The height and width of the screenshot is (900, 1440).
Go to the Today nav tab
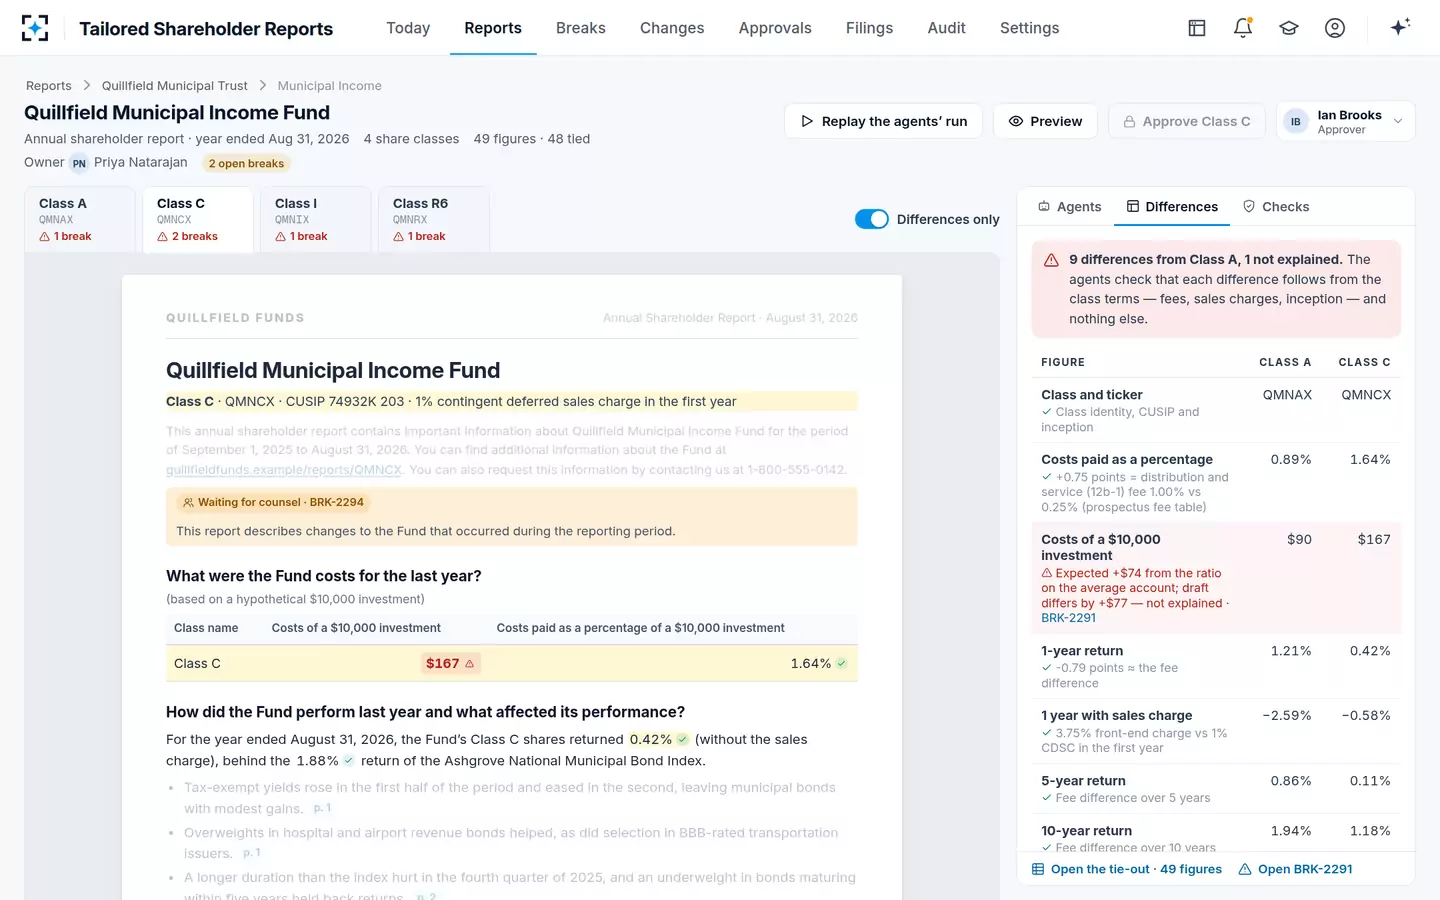pyautogui.click(x=408, y=28)
